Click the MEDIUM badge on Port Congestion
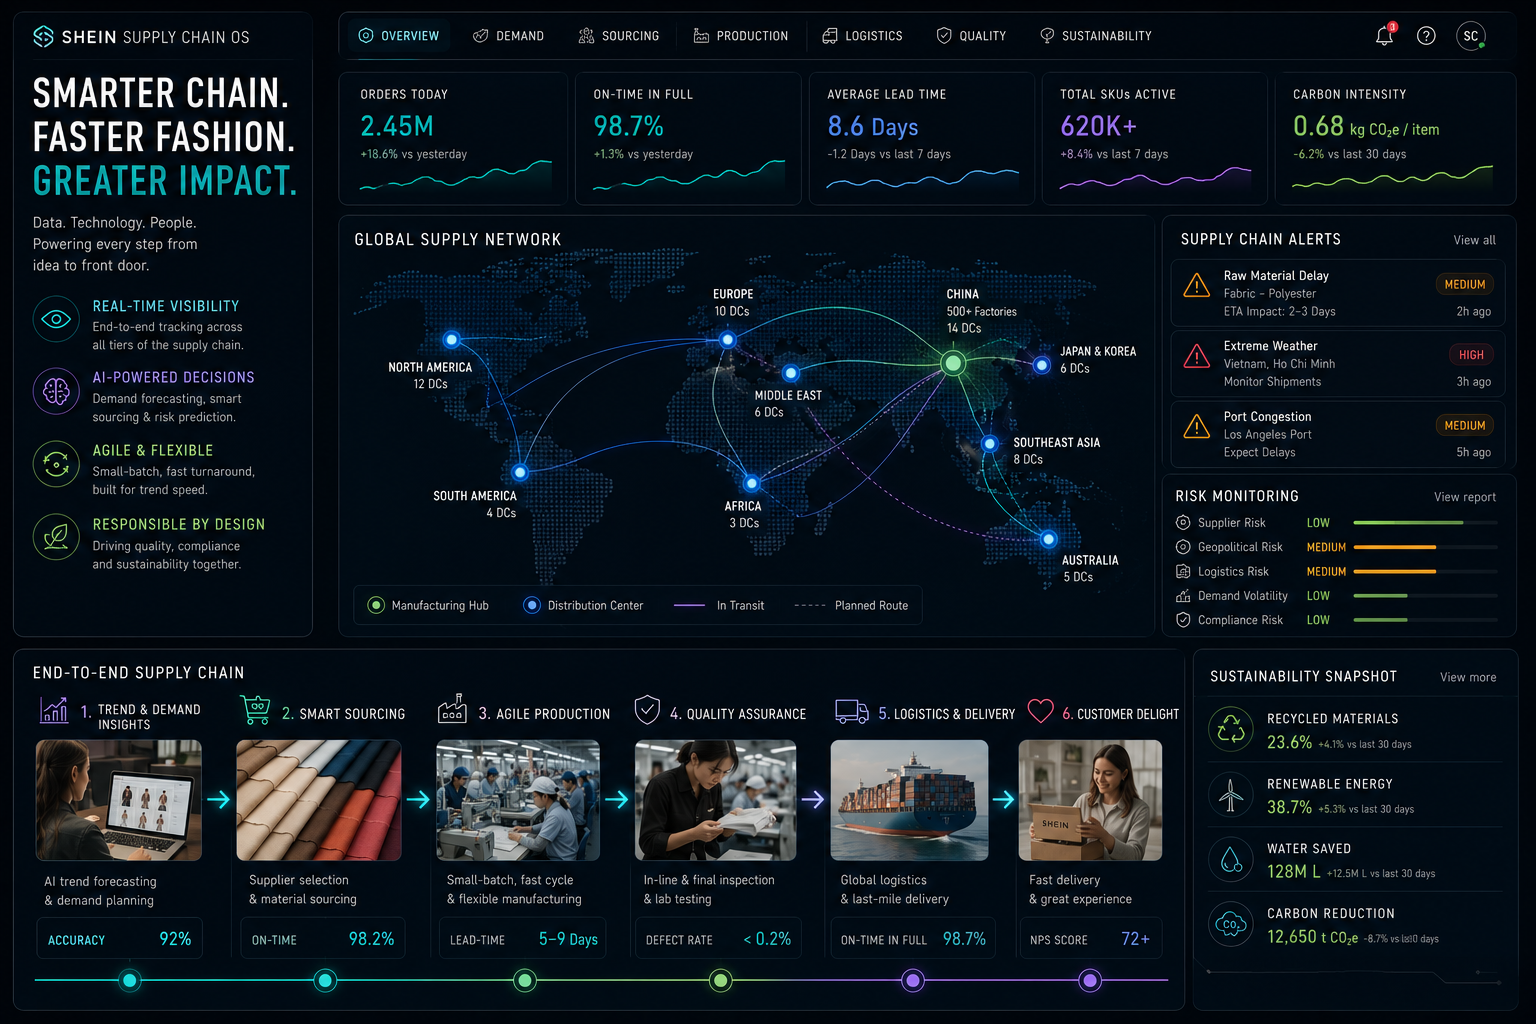 pos(1465,426)
